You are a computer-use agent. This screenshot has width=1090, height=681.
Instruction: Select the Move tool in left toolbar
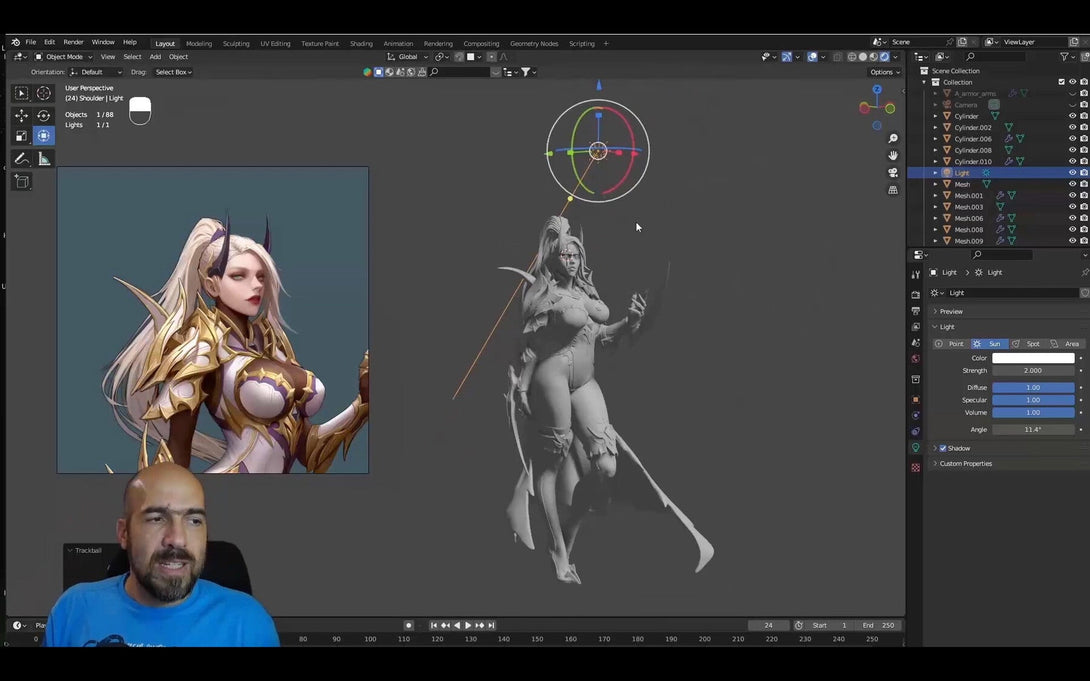pos(22,115)
